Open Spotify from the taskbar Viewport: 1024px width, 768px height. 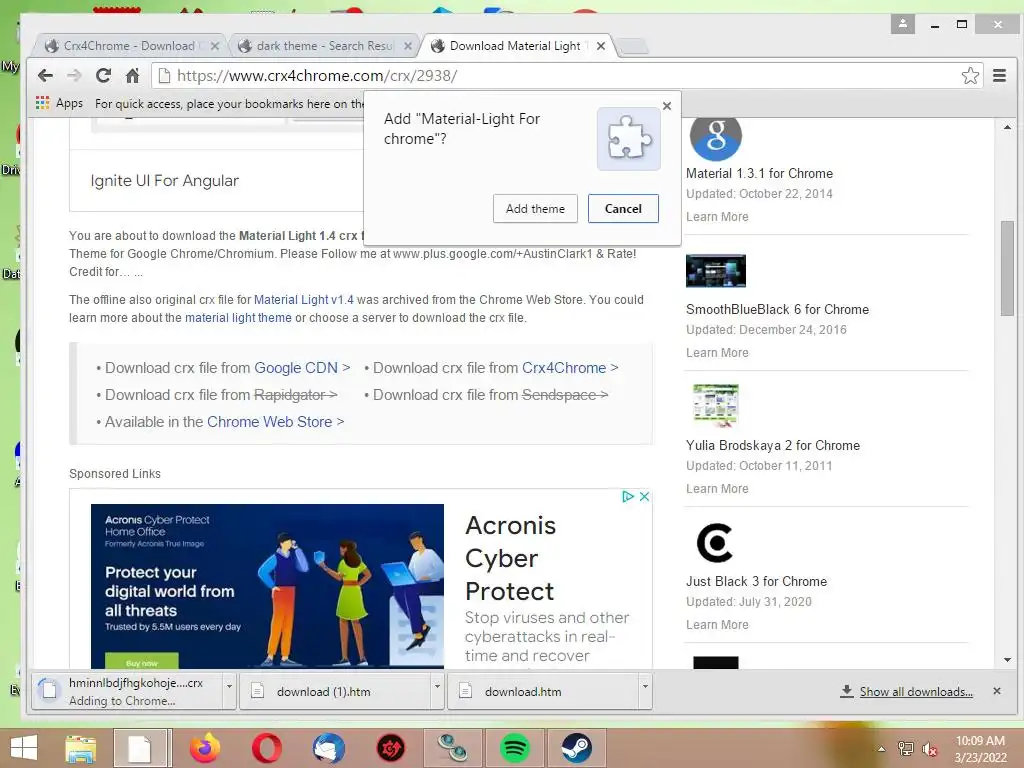click(x=515, y=748)
